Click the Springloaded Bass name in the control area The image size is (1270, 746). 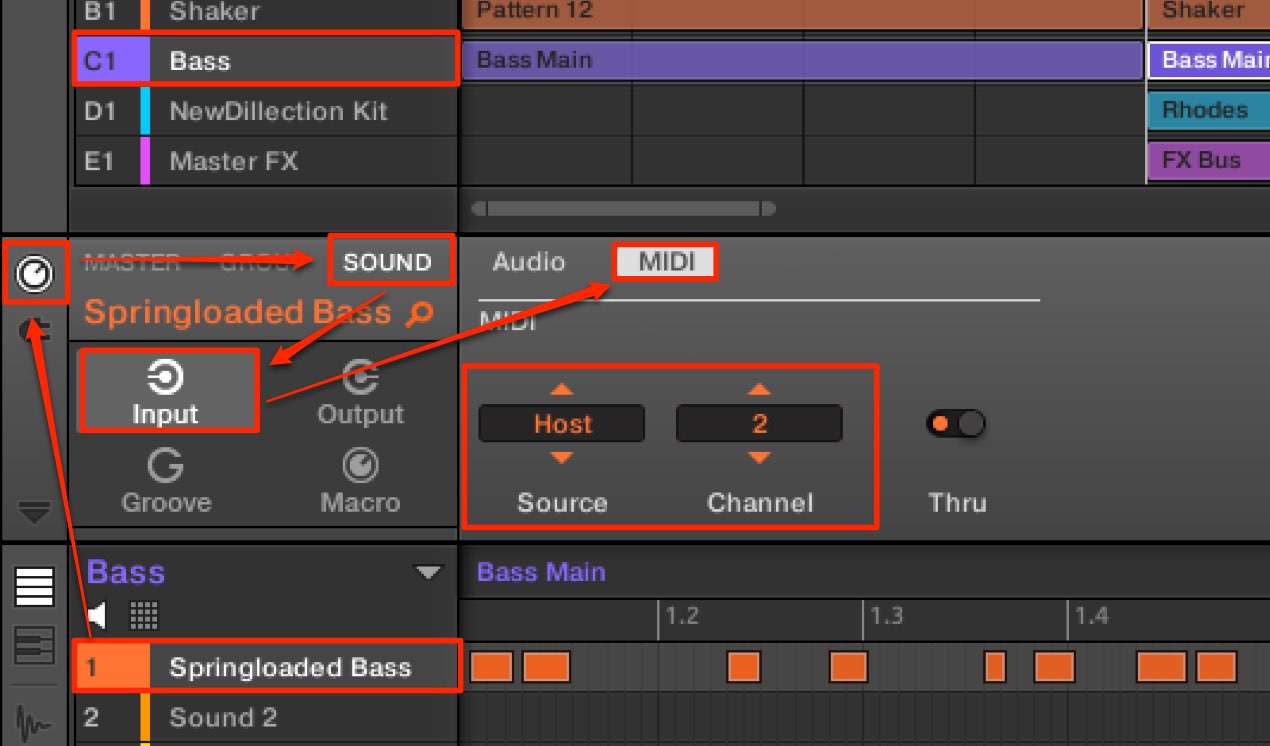click(238, 313)
